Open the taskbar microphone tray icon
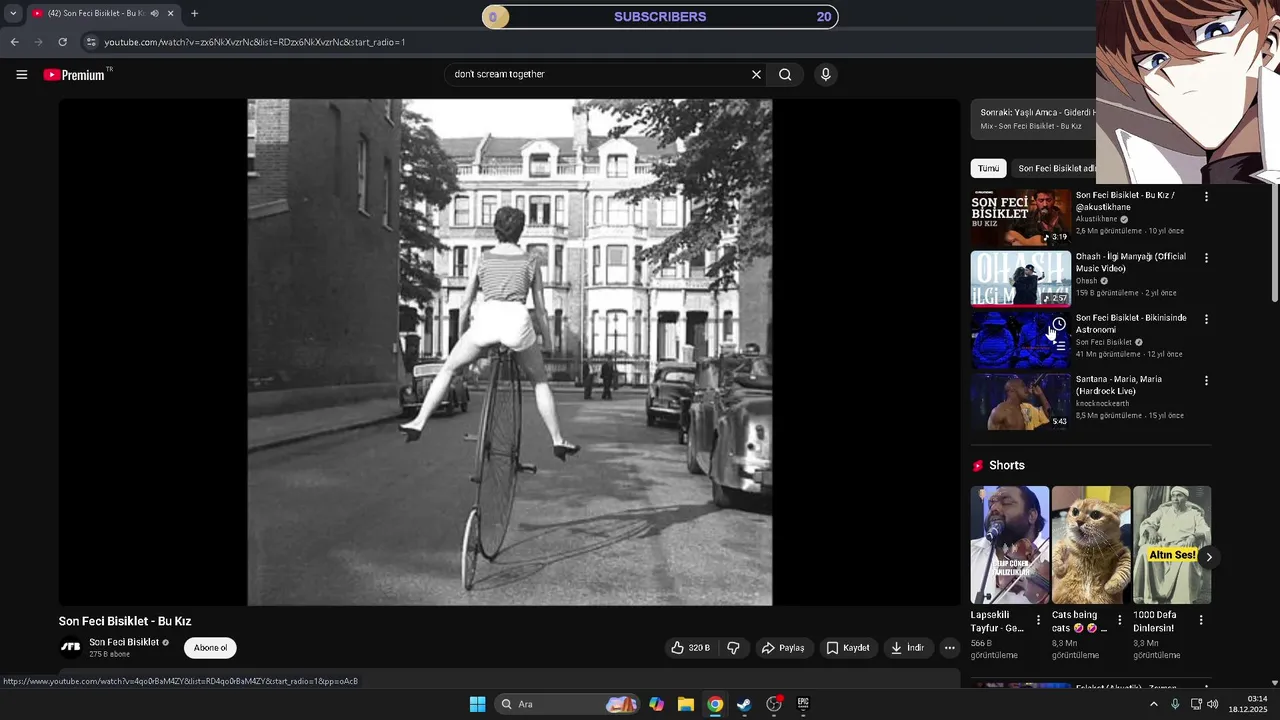Screen dimensions: 1280x720 point(1175,704)
